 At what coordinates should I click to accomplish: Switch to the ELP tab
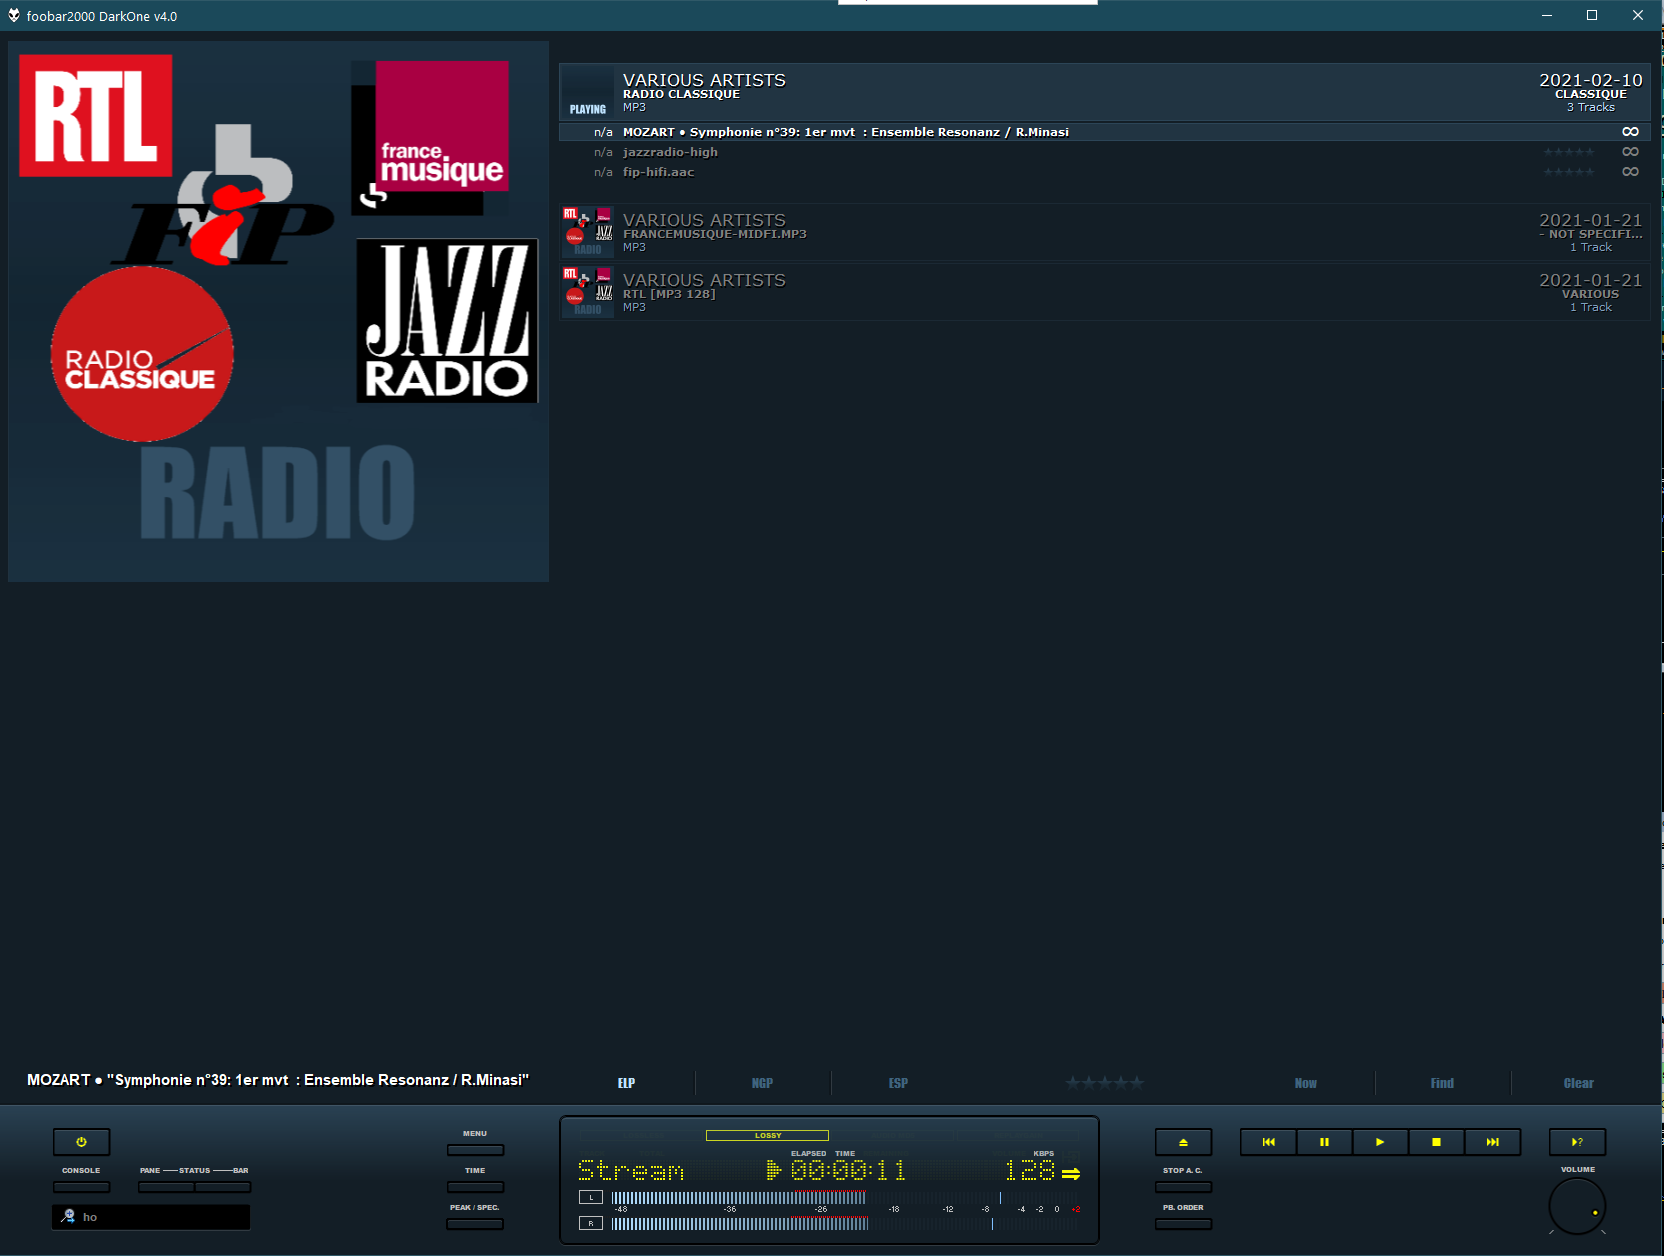(626, 1083)
